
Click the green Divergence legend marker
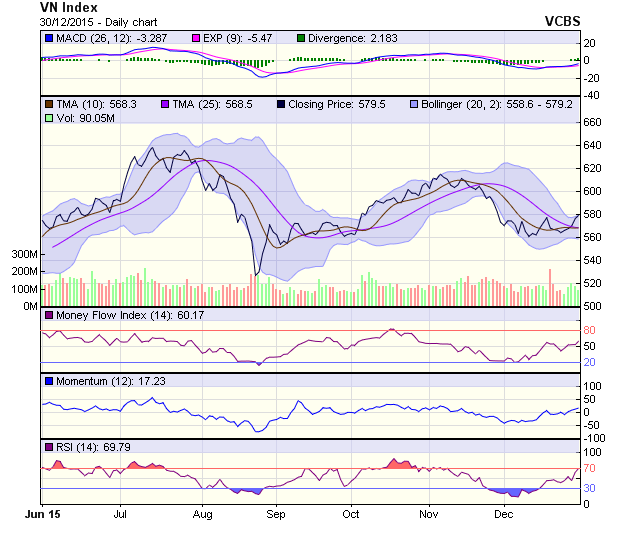click(301, 38)
